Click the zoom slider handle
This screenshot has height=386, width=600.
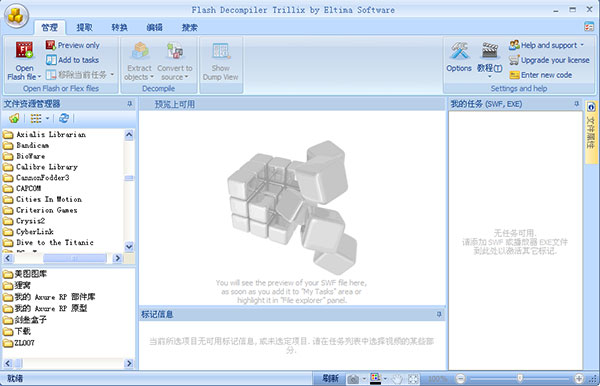click(x=520, y=378)
